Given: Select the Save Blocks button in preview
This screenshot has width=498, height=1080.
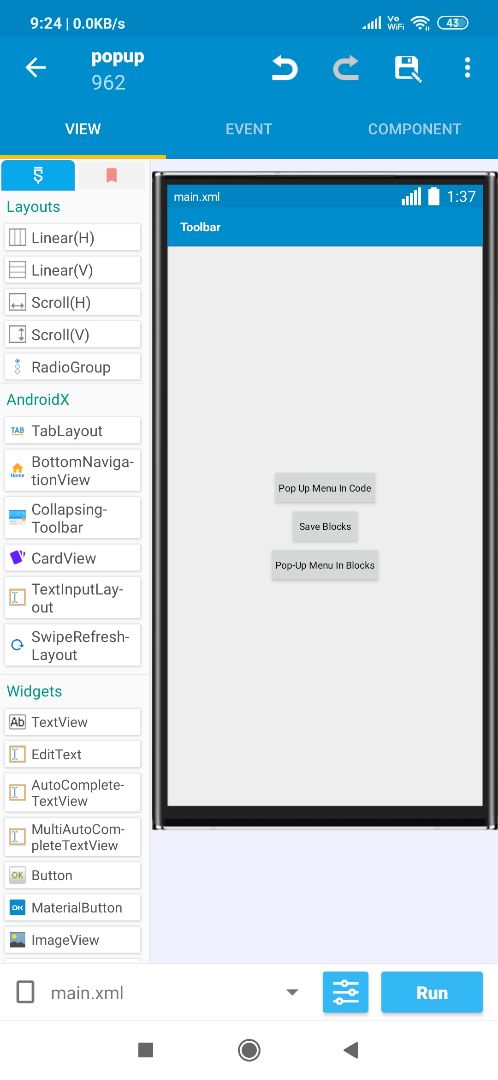Looking at the screenshot, I should (x=325, y=527).
